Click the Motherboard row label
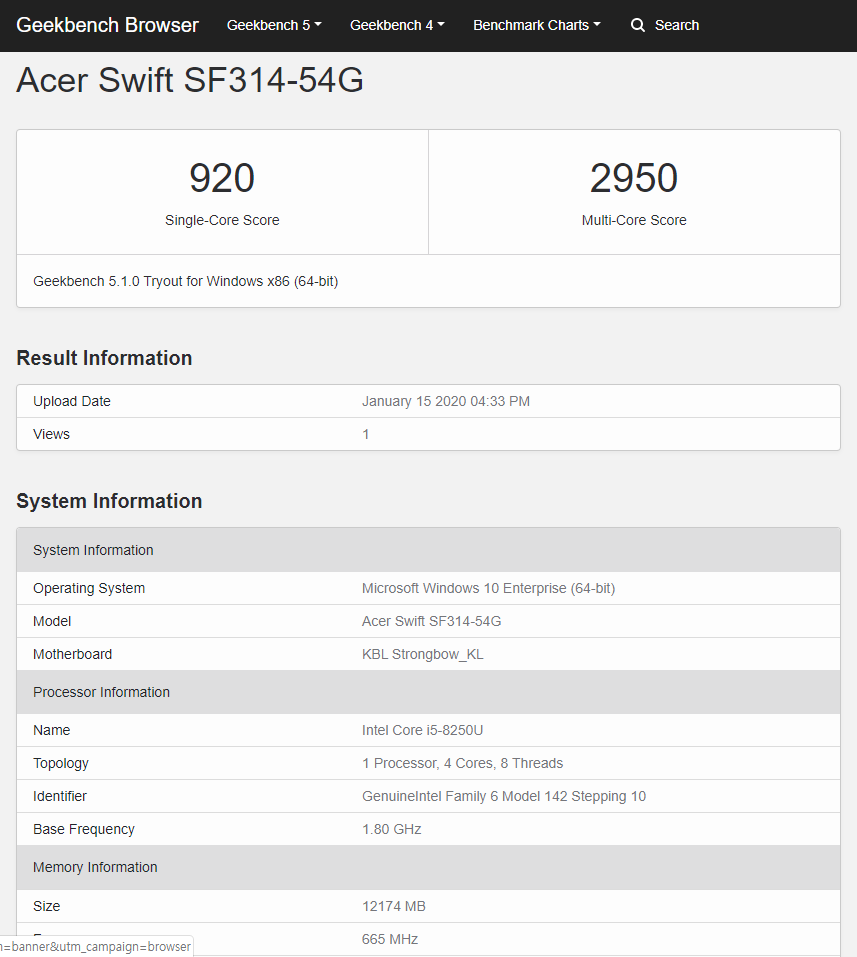Image resolution: width=857 pixels, height=957 pixels. [73, 654]
